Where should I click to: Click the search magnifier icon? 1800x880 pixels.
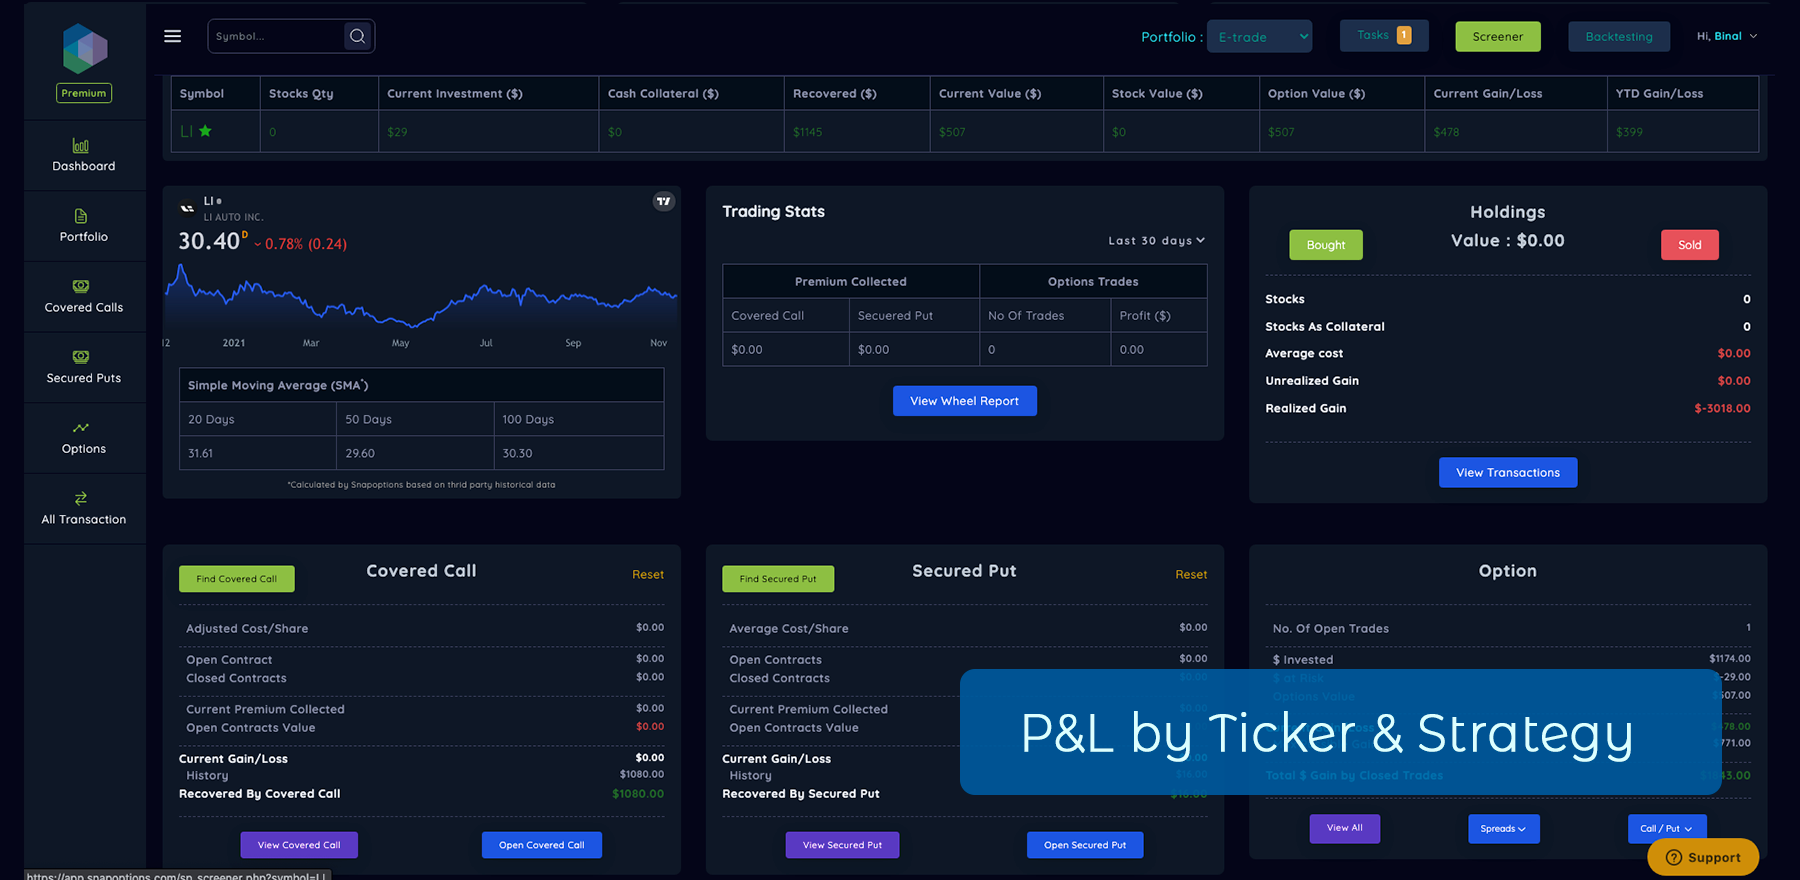point(357,36)
